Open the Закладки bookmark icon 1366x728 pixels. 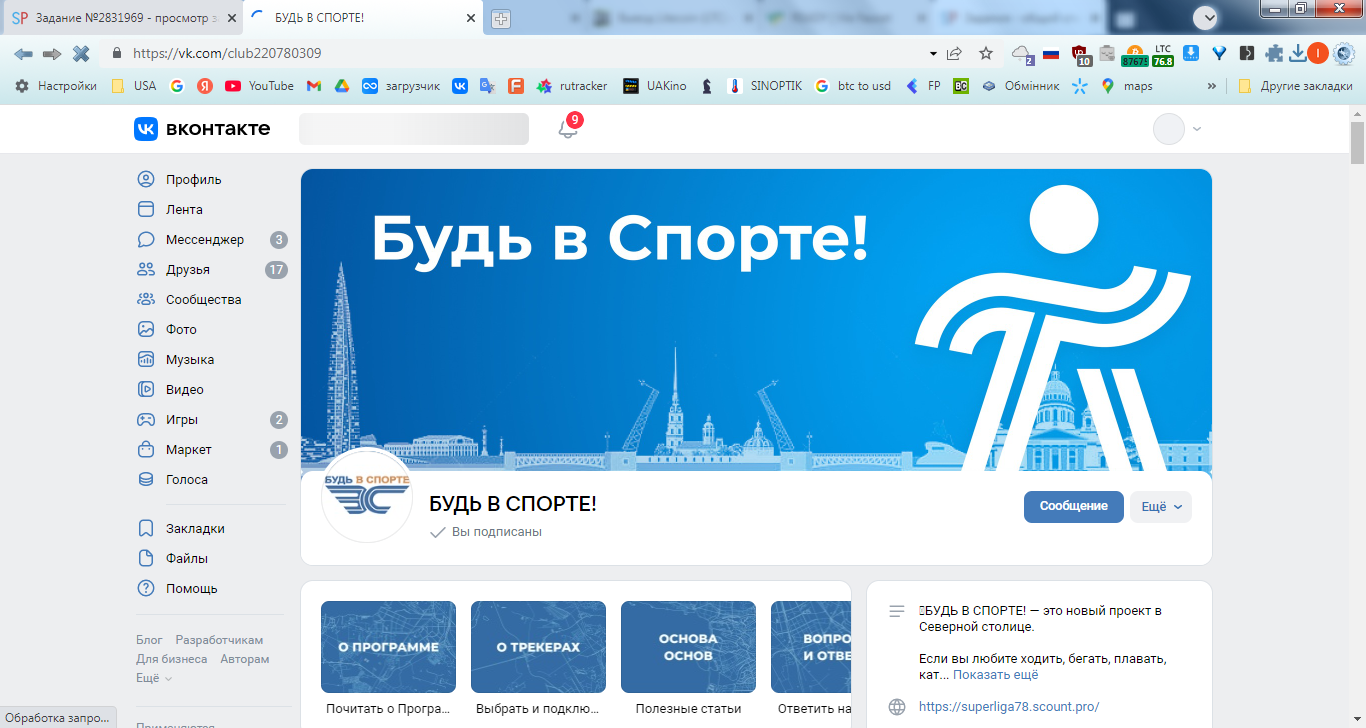point(146,529)
